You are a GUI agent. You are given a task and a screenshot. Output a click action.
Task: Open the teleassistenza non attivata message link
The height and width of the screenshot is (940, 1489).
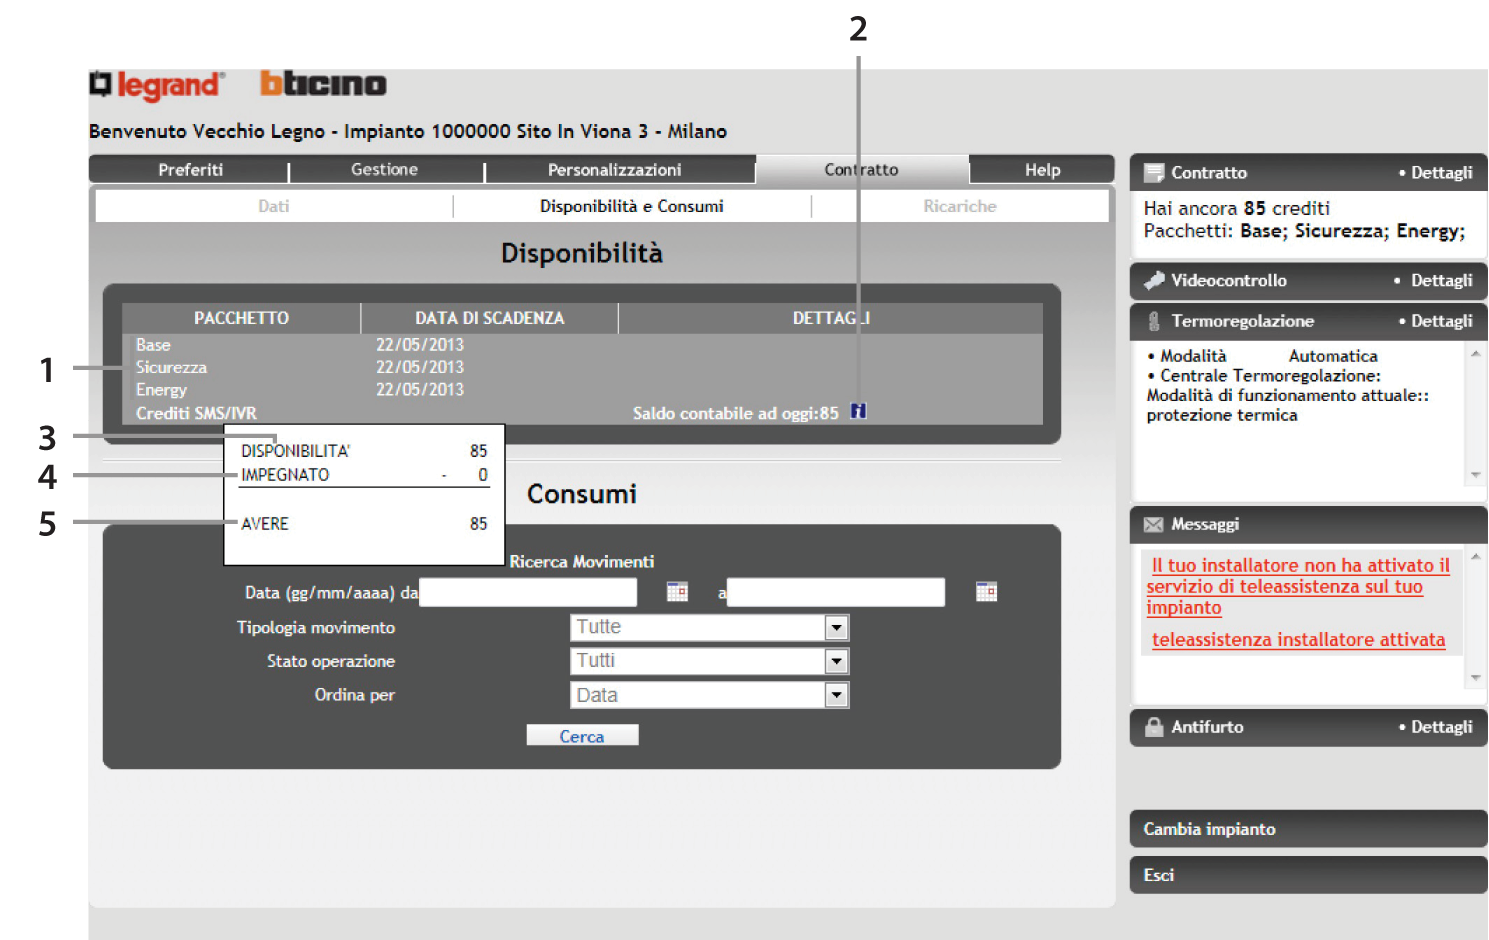[1298, 586]
